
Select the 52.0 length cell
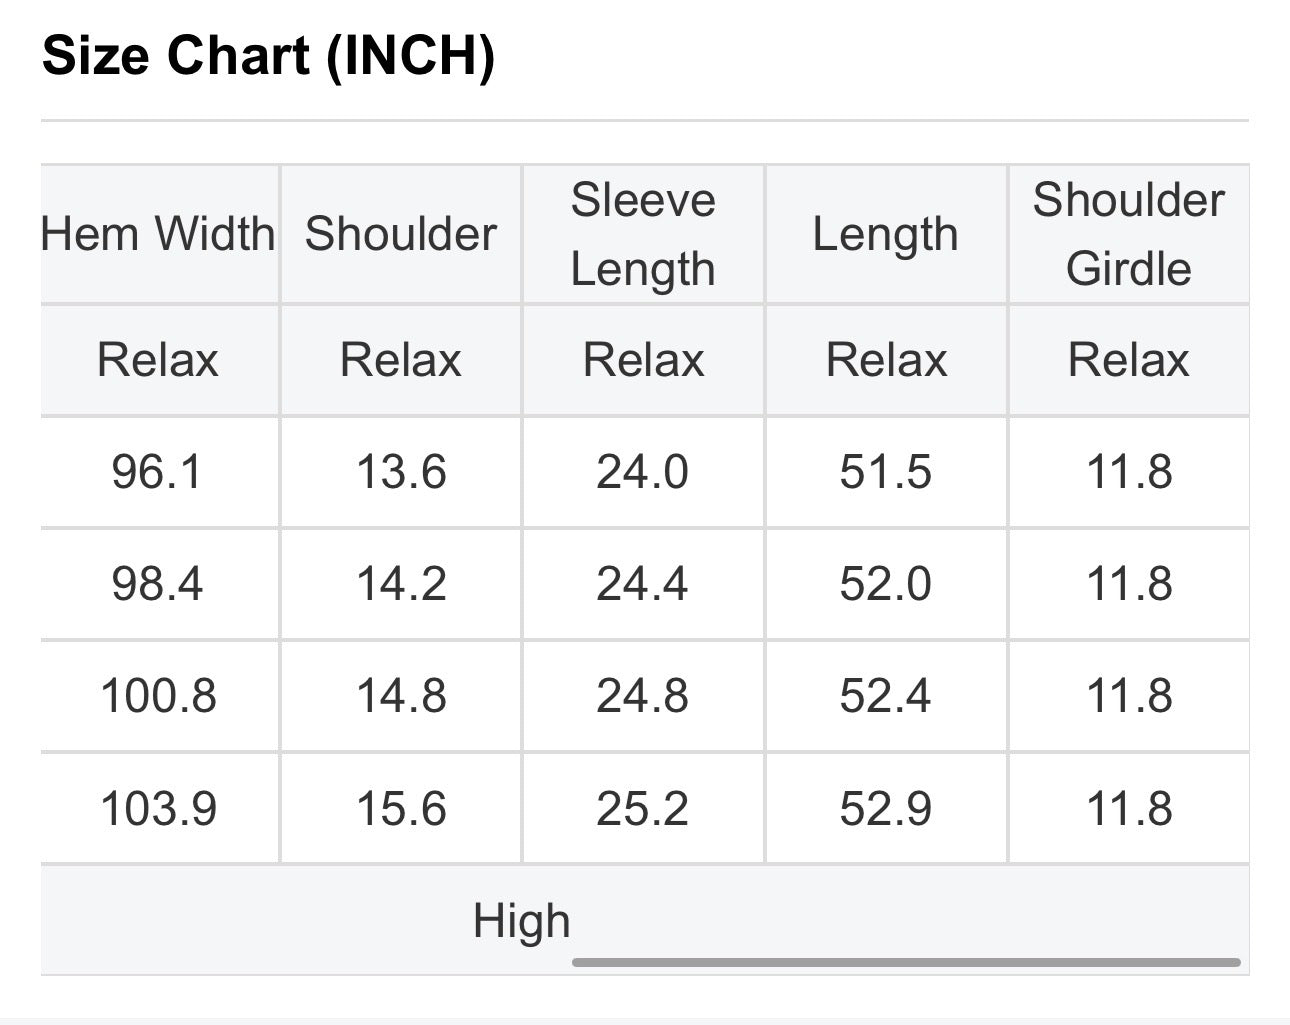point(886,583)
